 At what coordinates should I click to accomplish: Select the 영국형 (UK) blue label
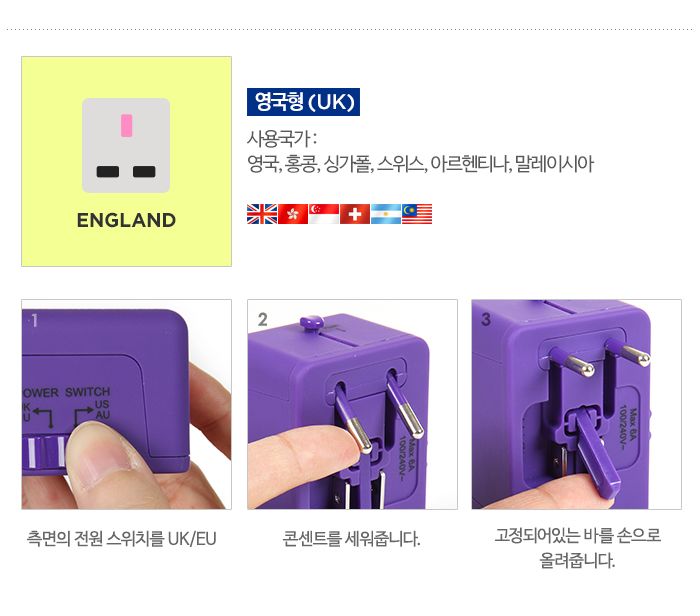pyautogui.click(x=304, y=102)
